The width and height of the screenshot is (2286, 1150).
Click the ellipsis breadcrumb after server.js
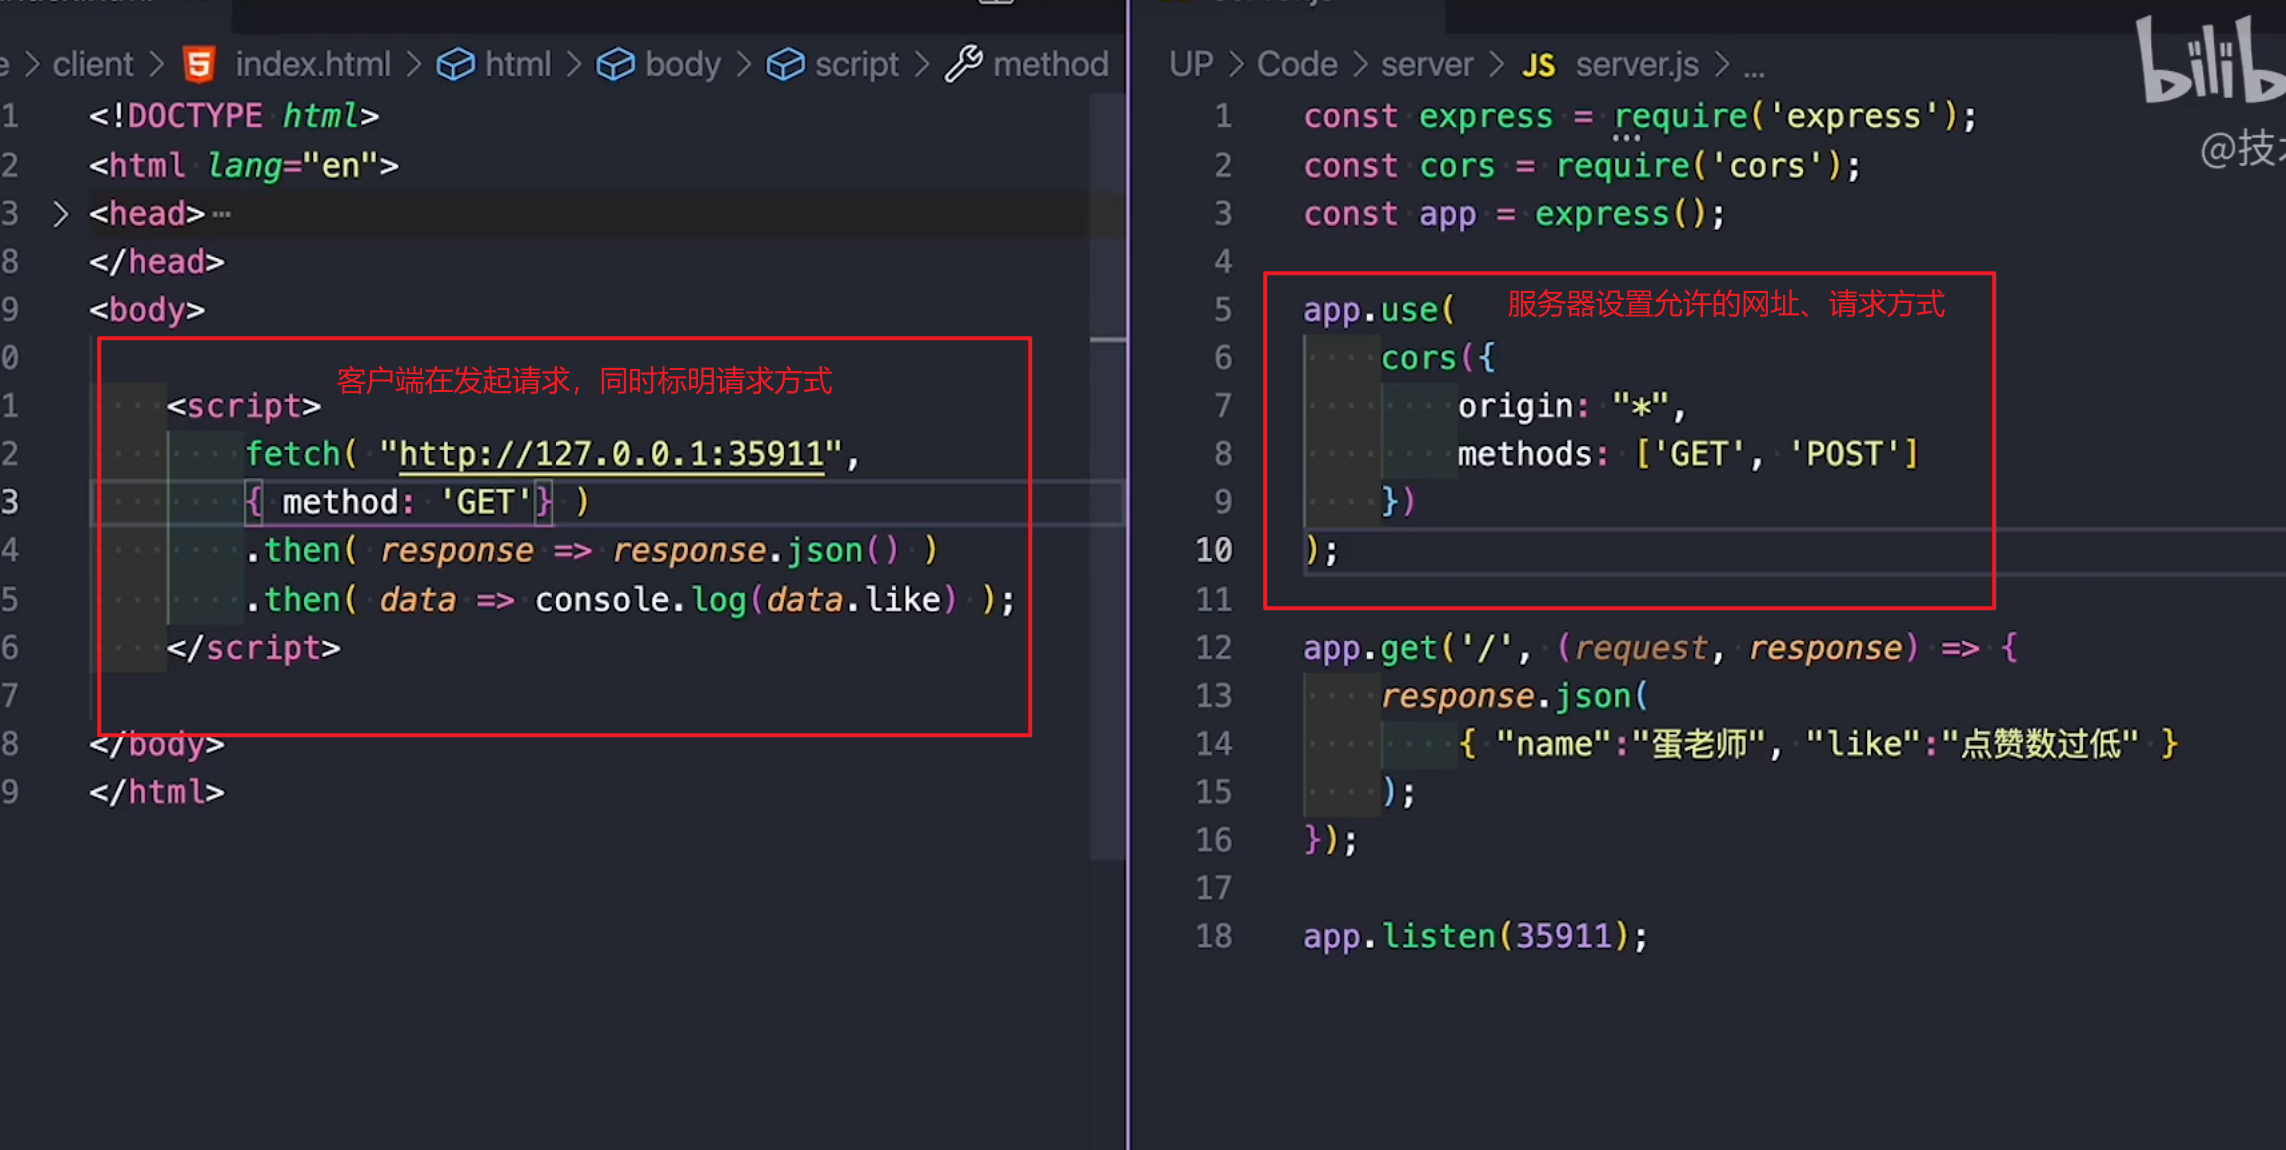click(x=1754, y=68)
